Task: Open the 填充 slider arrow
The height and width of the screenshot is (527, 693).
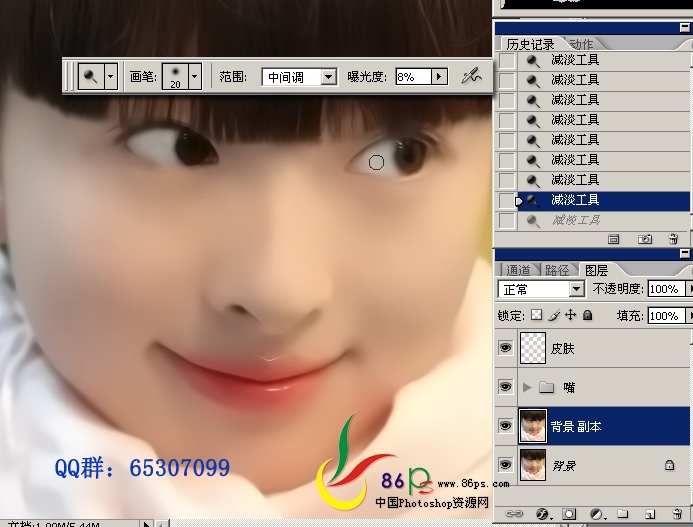Action: (689, 316)
